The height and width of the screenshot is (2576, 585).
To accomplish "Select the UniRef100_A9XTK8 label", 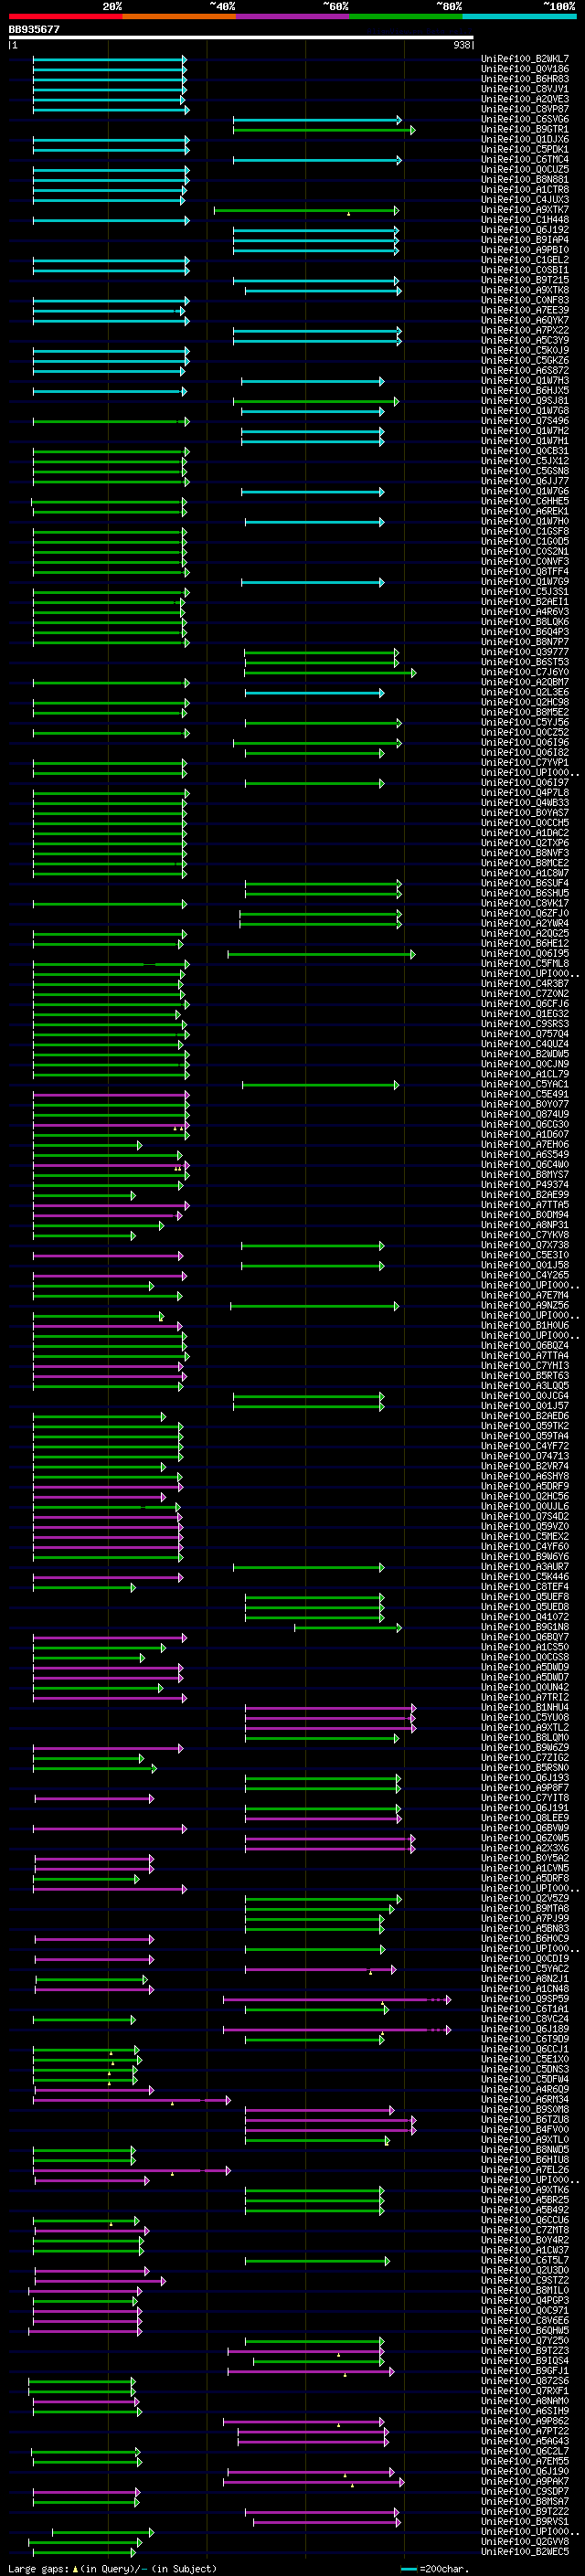I will pyautogui.click(x=524, y=290).
